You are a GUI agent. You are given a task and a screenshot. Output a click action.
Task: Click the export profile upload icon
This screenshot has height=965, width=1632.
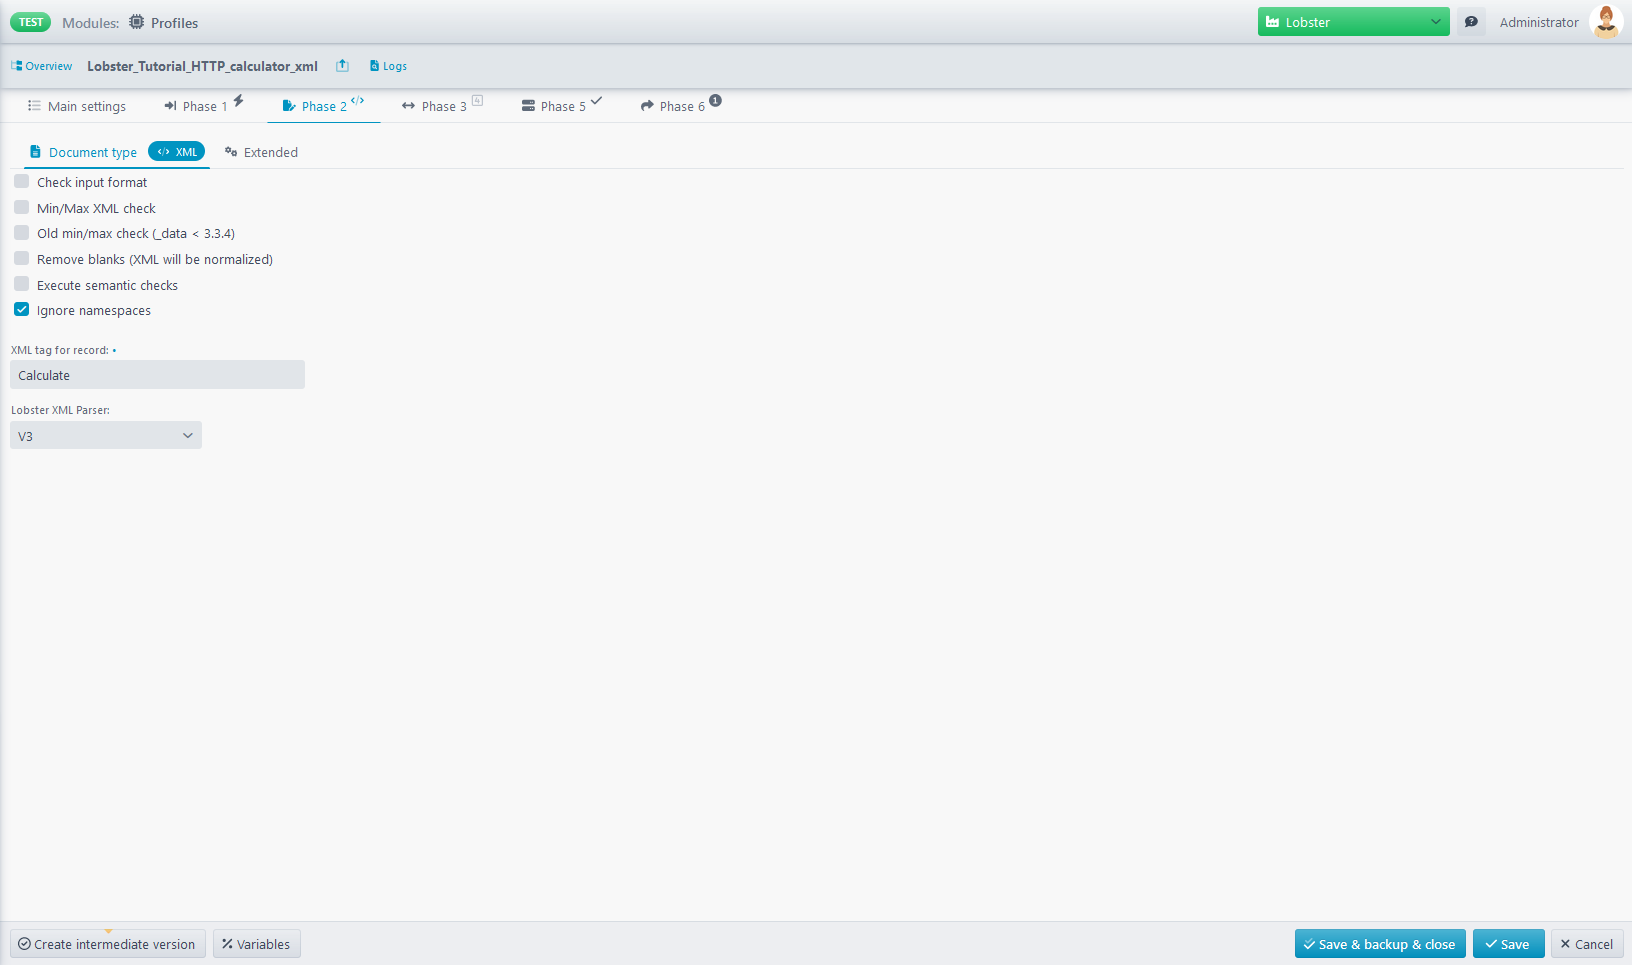click(x=342, y=66)
